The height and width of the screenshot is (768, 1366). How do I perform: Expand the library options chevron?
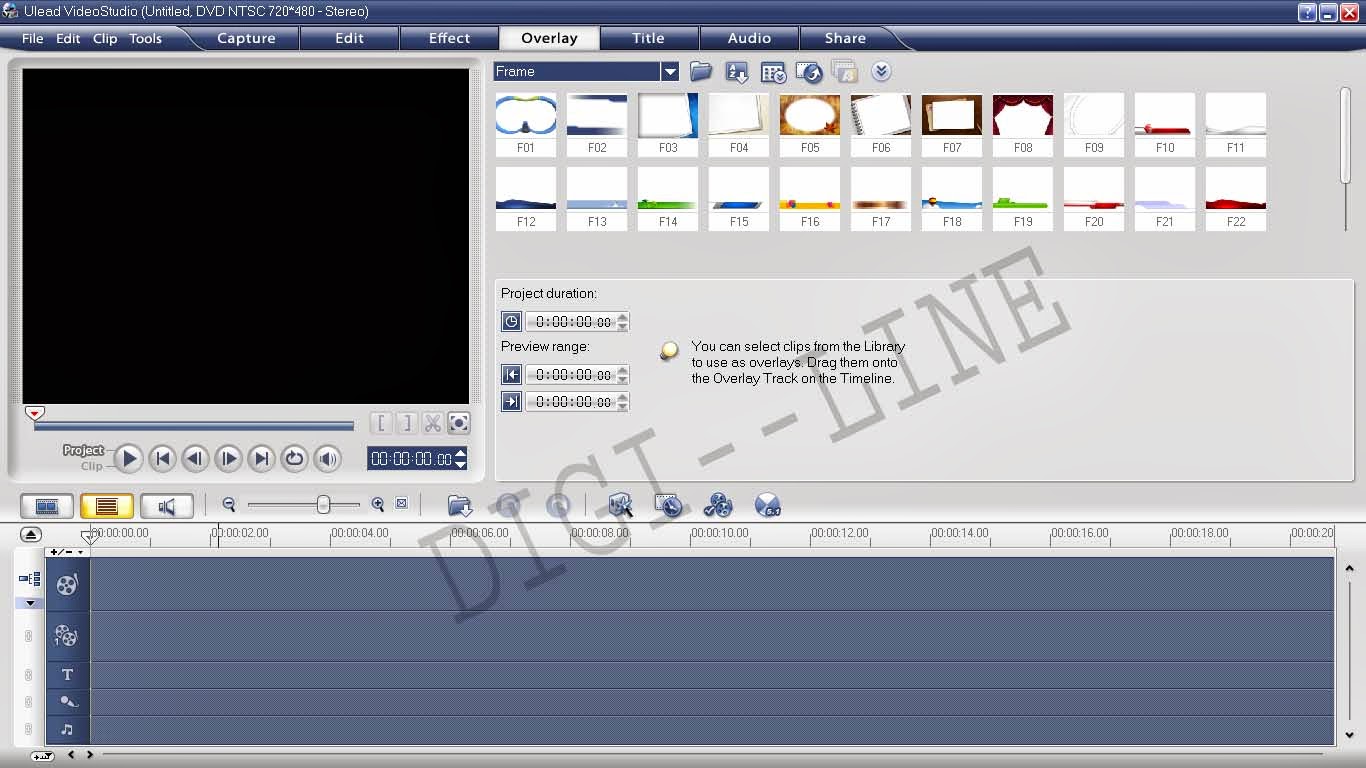[x=881, y=71]
